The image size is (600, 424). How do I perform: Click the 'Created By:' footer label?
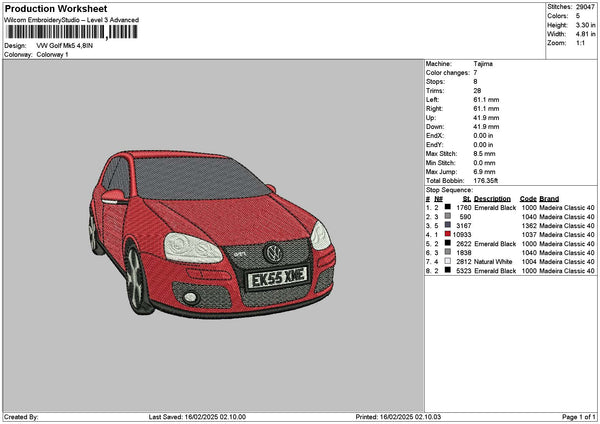21,417
